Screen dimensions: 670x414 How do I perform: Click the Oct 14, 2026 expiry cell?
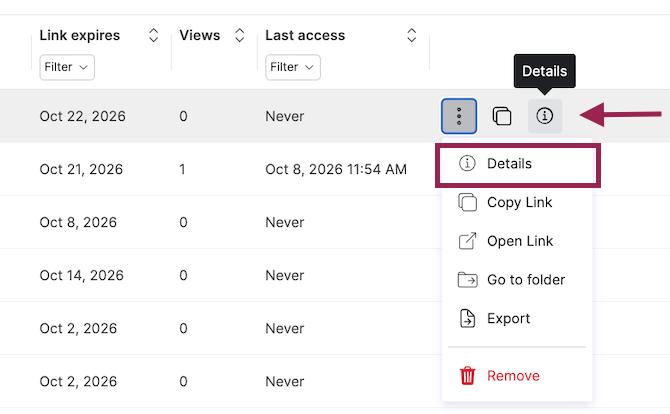click(82, 275)
